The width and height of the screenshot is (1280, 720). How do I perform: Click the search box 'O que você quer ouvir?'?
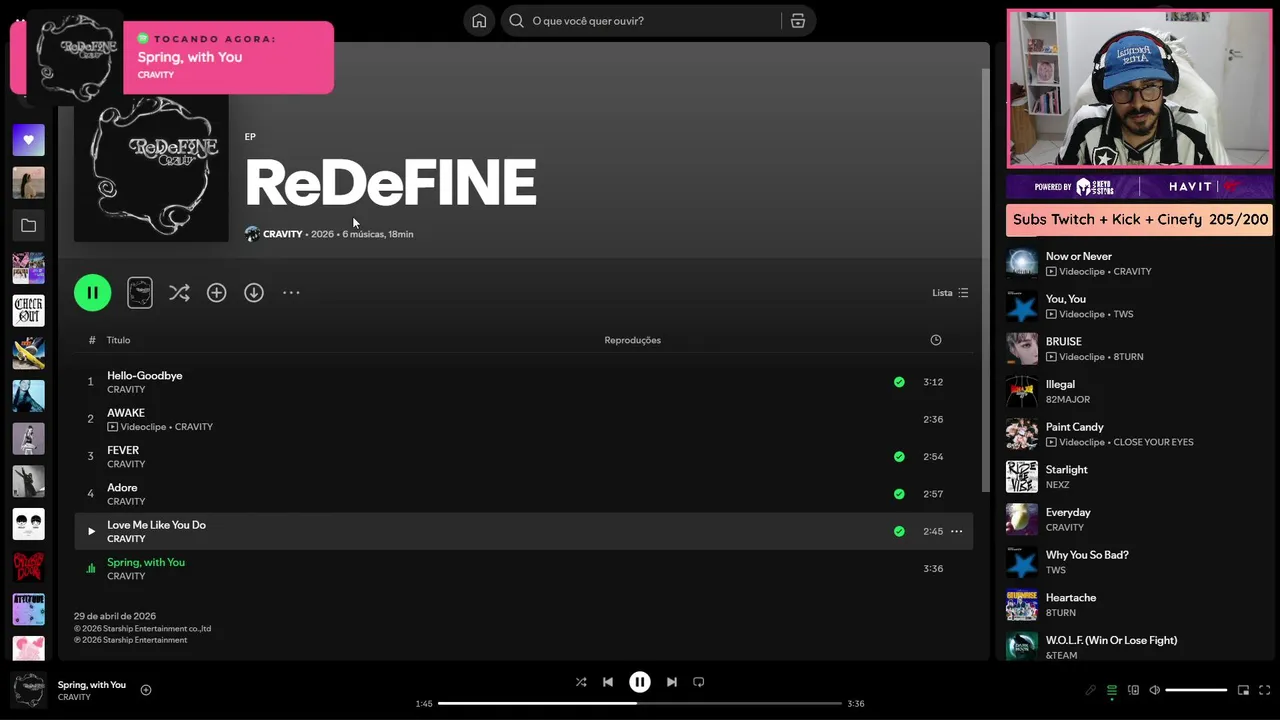click(640, 21)
